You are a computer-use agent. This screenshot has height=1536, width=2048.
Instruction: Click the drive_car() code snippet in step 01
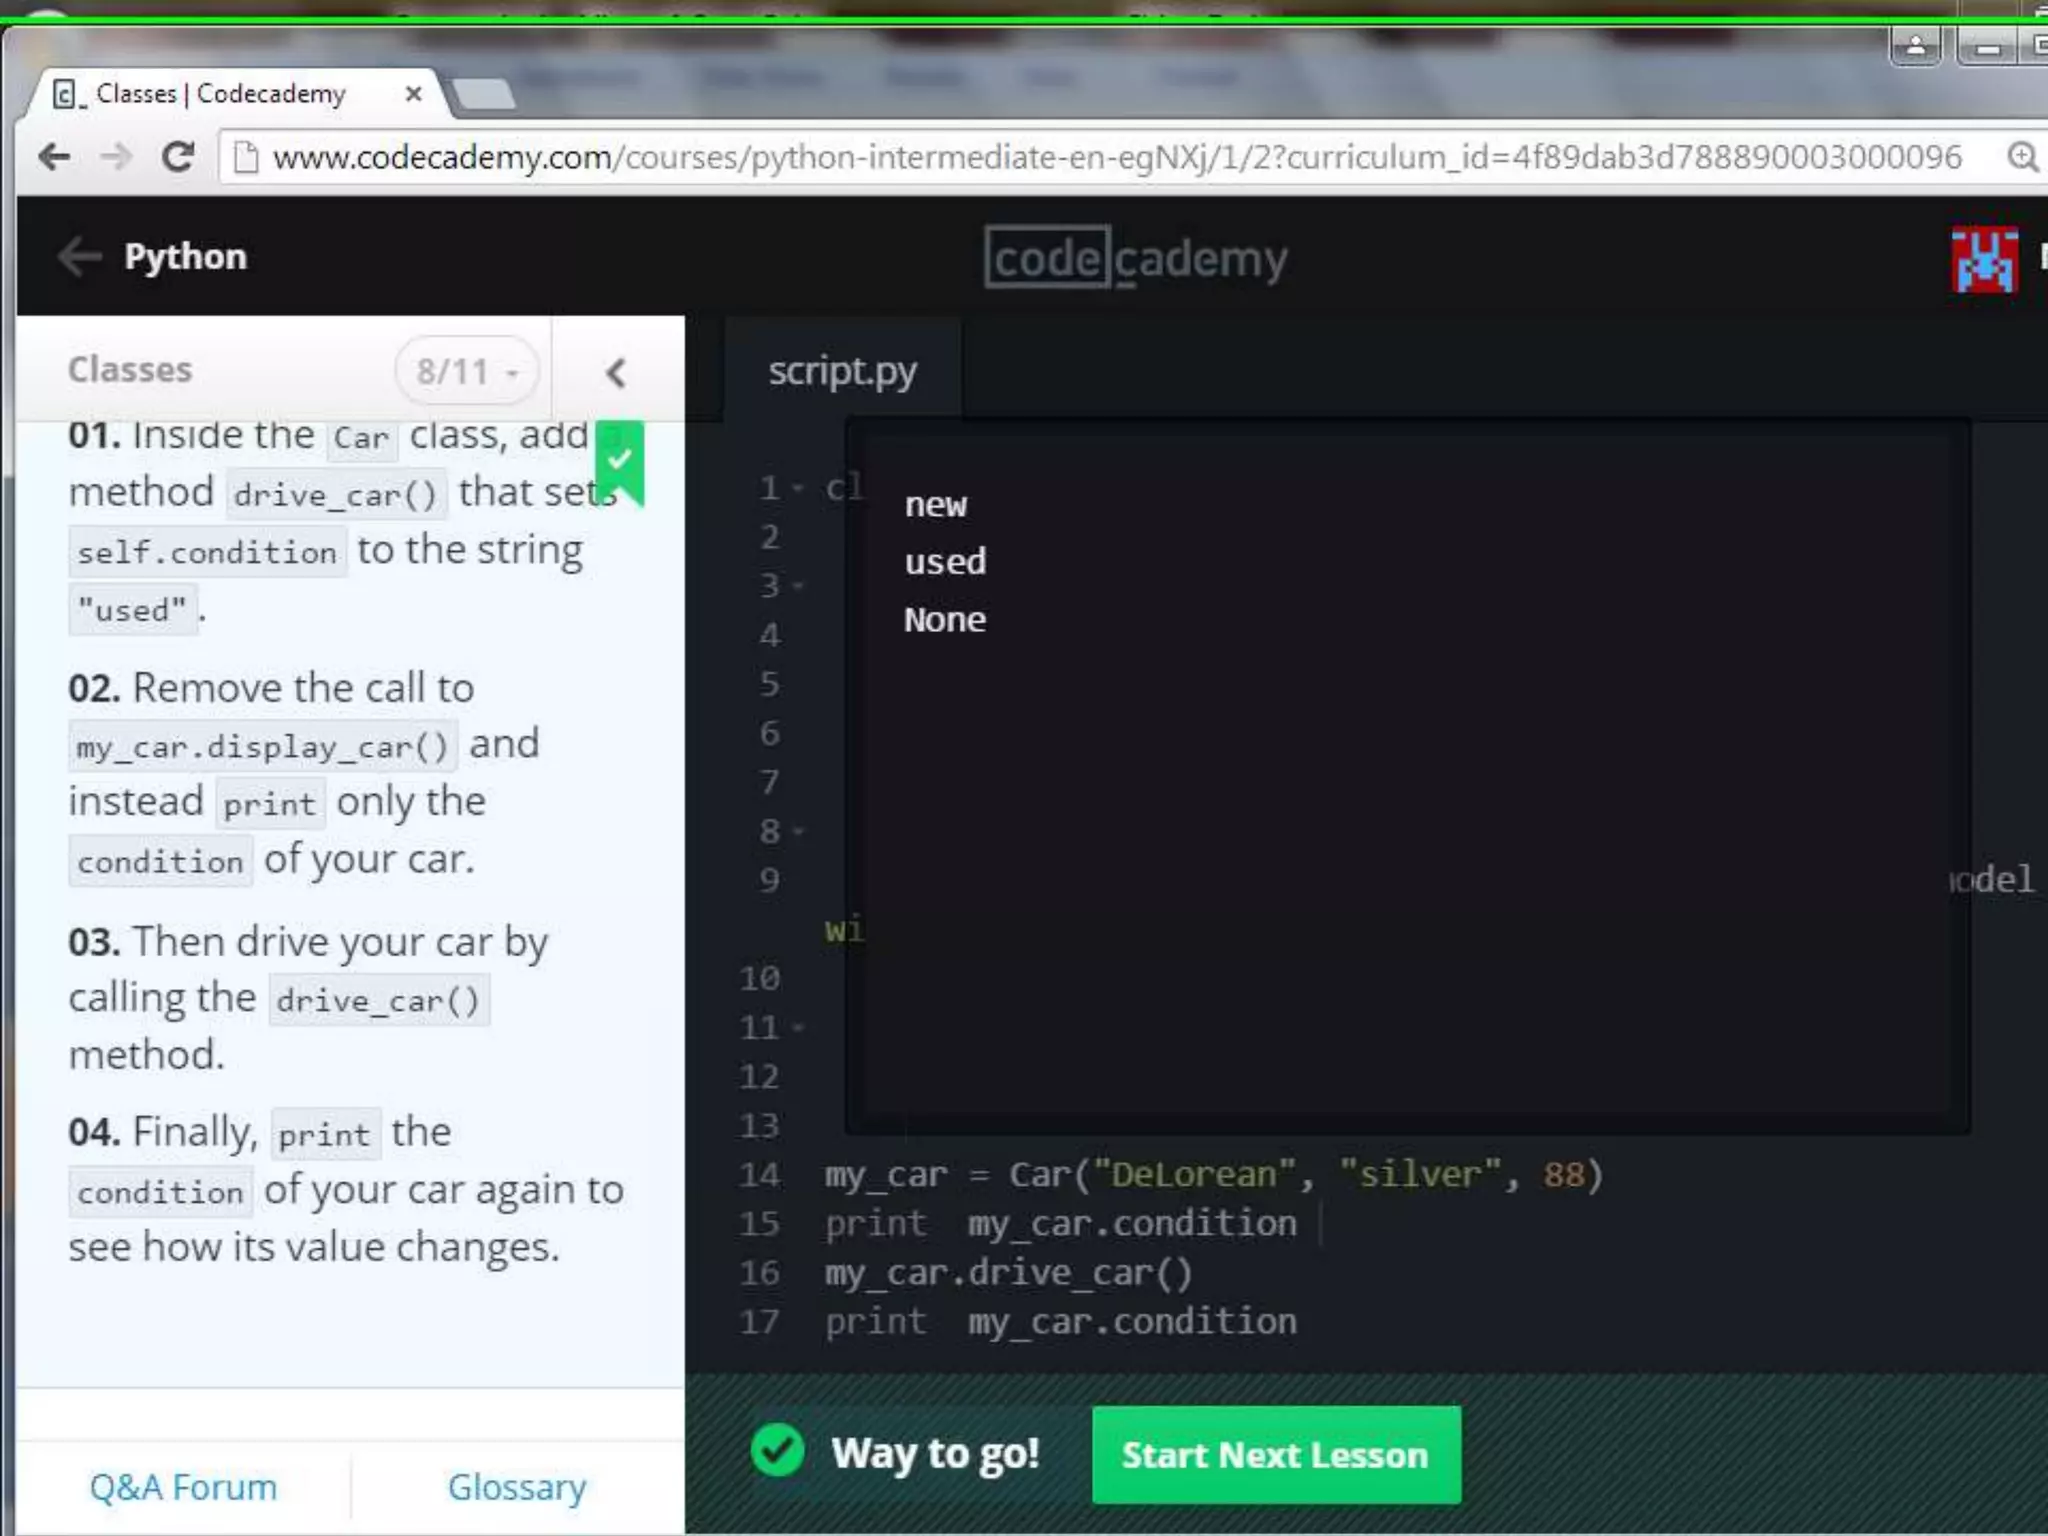click(x=335, y=494)
